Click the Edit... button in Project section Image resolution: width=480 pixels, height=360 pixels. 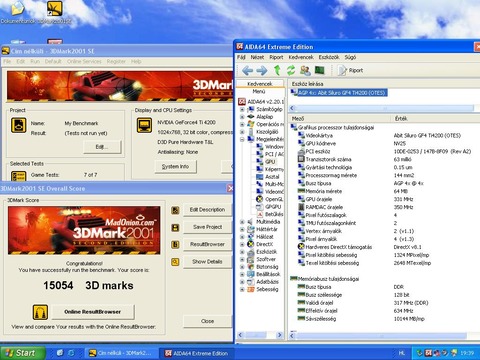102,147
